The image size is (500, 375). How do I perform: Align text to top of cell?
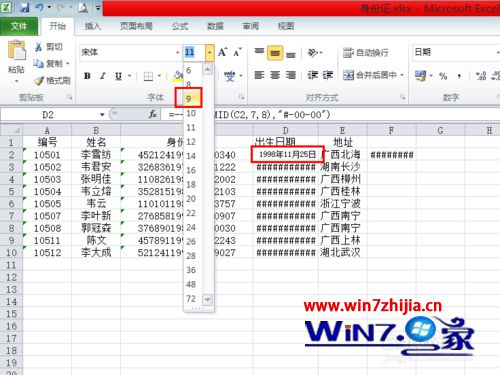tap(259, 52)
